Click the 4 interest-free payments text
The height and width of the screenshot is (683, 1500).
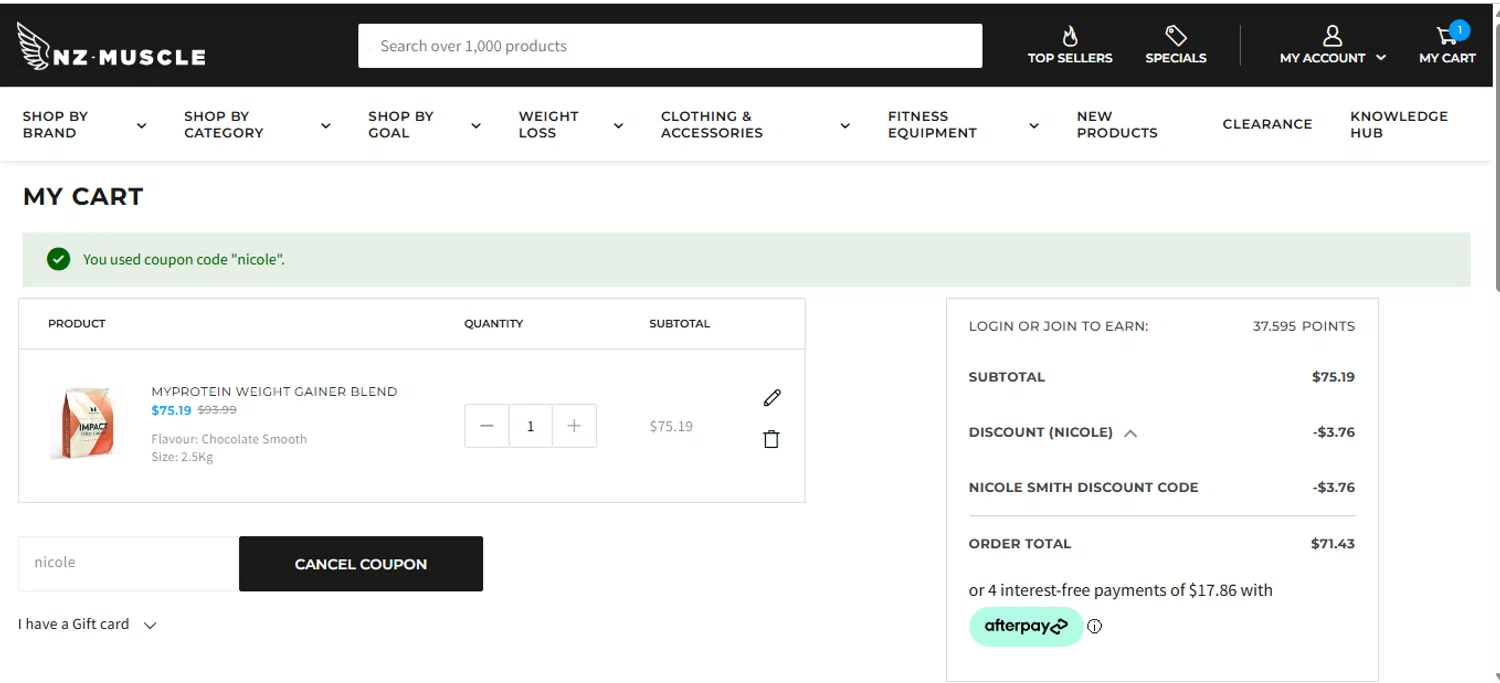point(1121,590)
